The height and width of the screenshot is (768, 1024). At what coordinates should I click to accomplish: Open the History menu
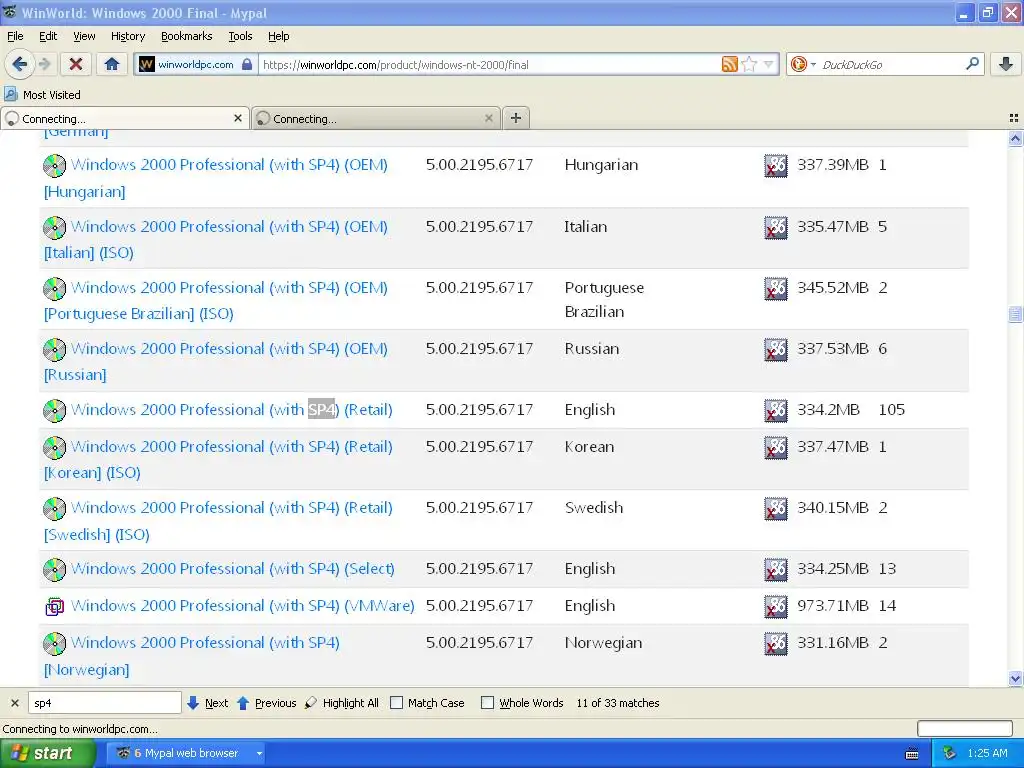tap(127, 36)
